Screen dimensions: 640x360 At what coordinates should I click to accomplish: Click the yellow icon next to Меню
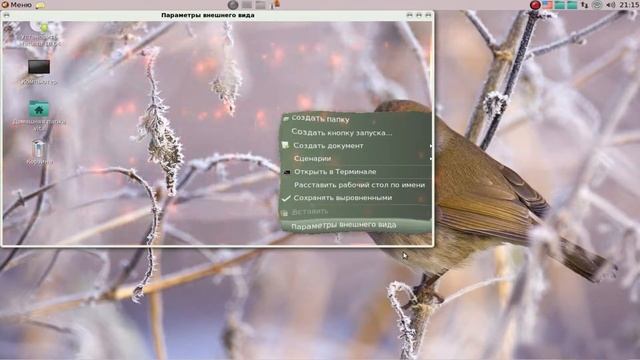(x=40, y=5)
